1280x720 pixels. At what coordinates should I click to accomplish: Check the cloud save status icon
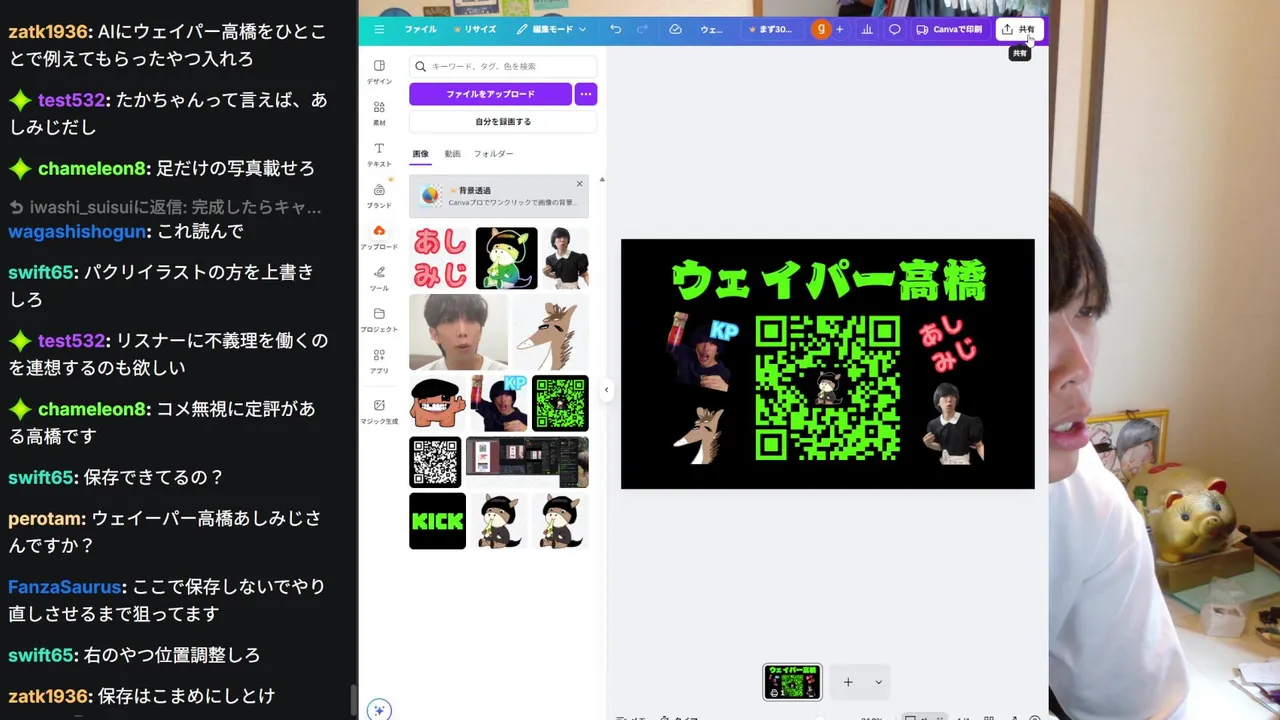coord(675,29)
